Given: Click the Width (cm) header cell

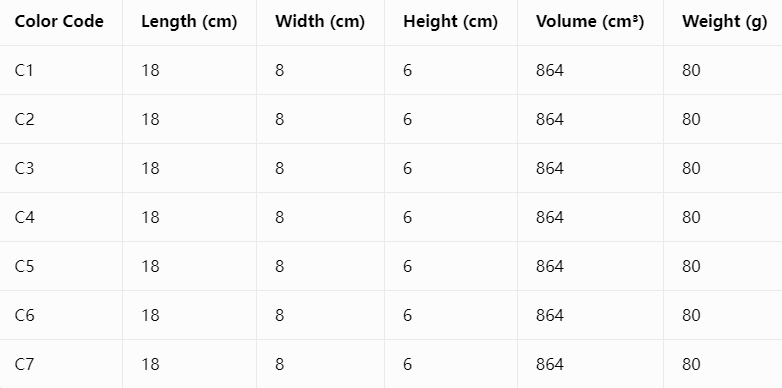Looking at the screenshot, I should coord(320,21).
